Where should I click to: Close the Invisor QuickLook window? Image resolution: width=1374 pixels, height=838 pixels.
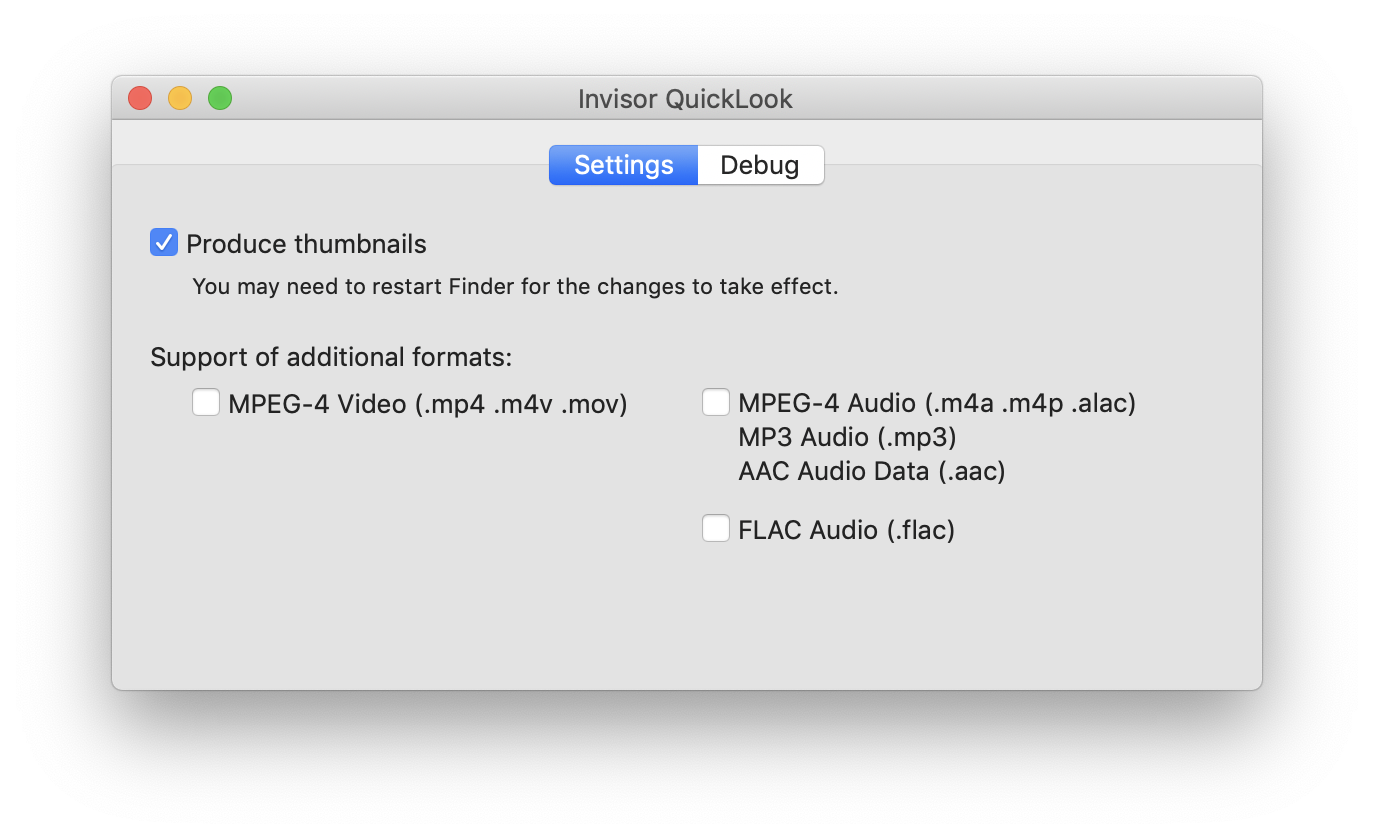[140, 98]
